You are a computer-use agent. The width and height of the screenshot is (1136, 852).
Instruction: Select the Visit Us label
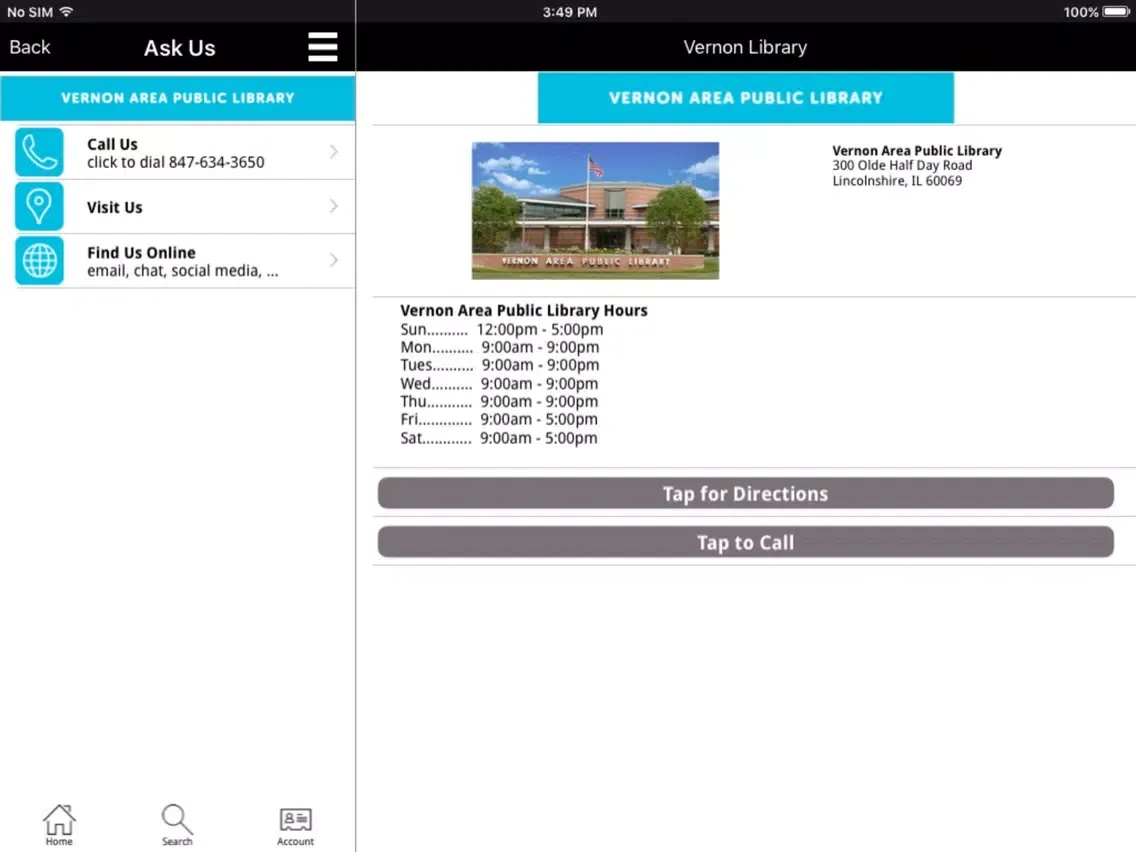pos(114,207)
